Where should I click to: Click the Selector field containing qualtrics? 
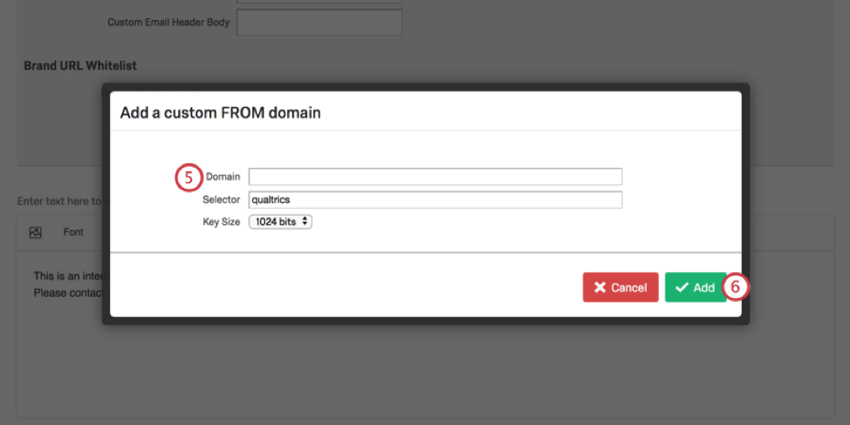(435, 200)
